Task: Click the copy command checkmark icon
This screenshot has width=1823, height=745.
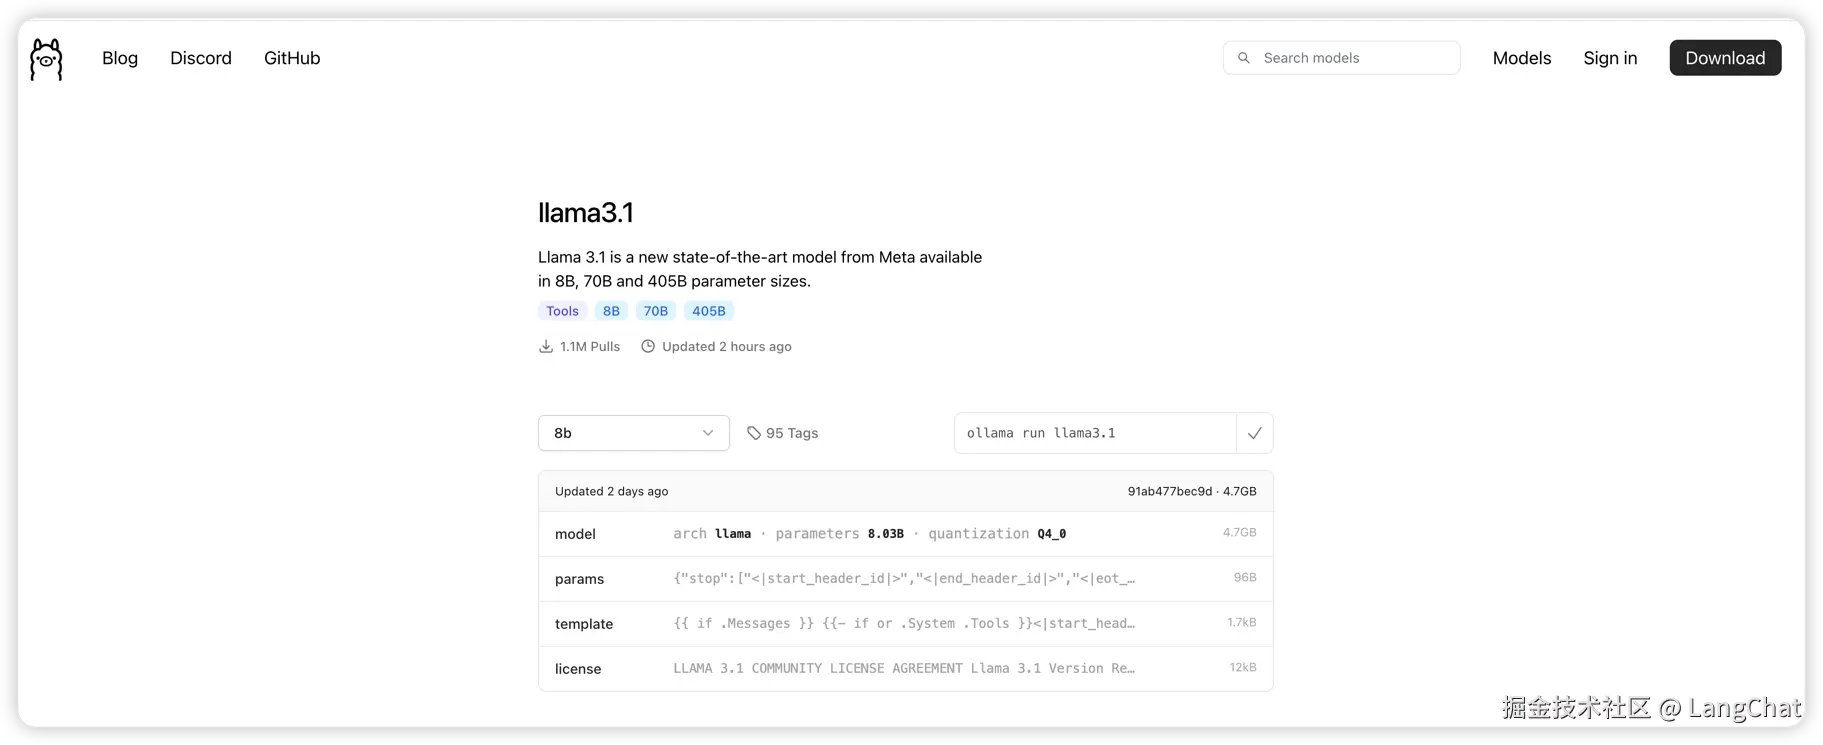Action: (1254, 433)
